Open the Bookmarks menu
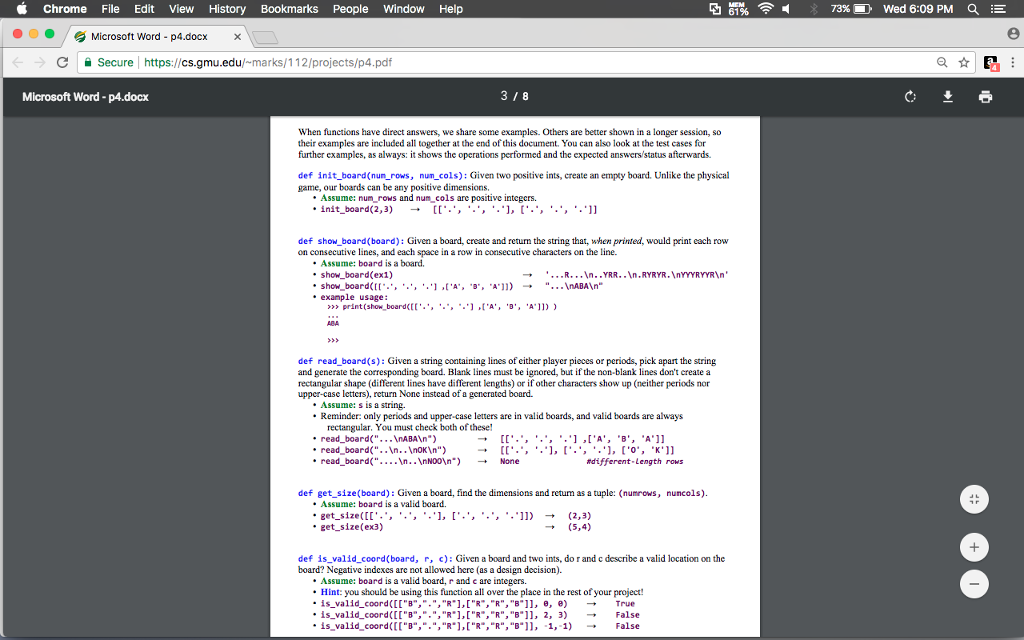Viewport: 1024px width, 640px height. (289, 9)
